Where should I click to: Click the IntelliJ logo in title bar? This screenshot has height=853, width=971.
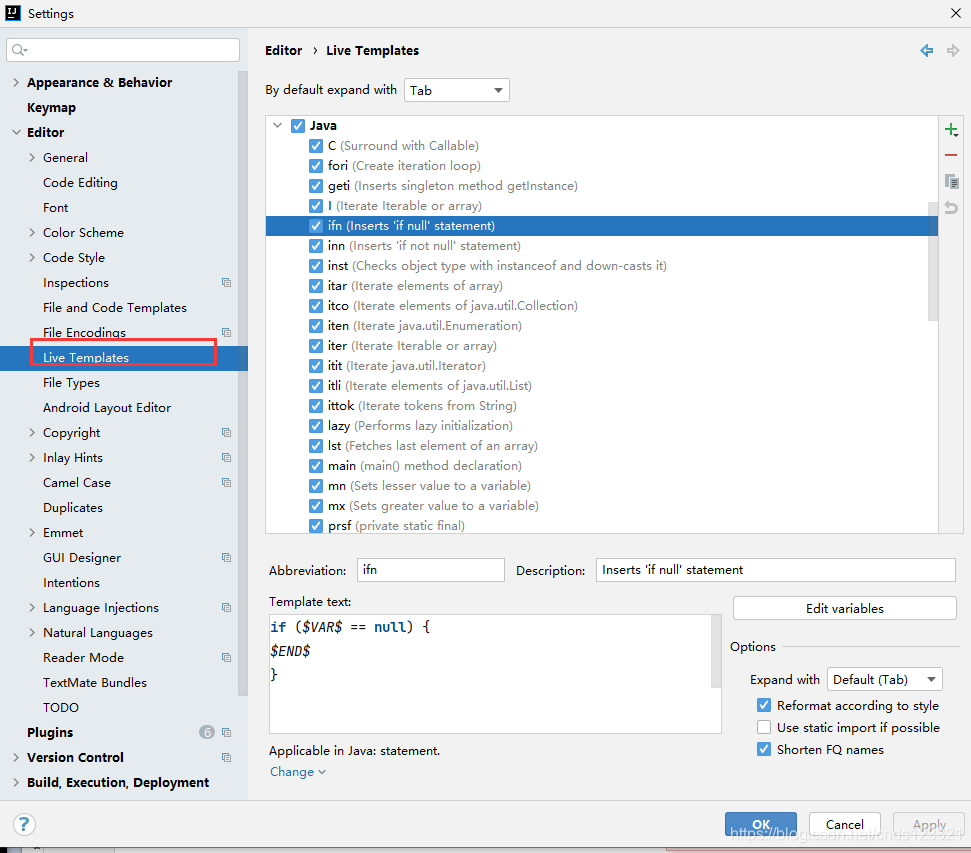tap(12, 13)
